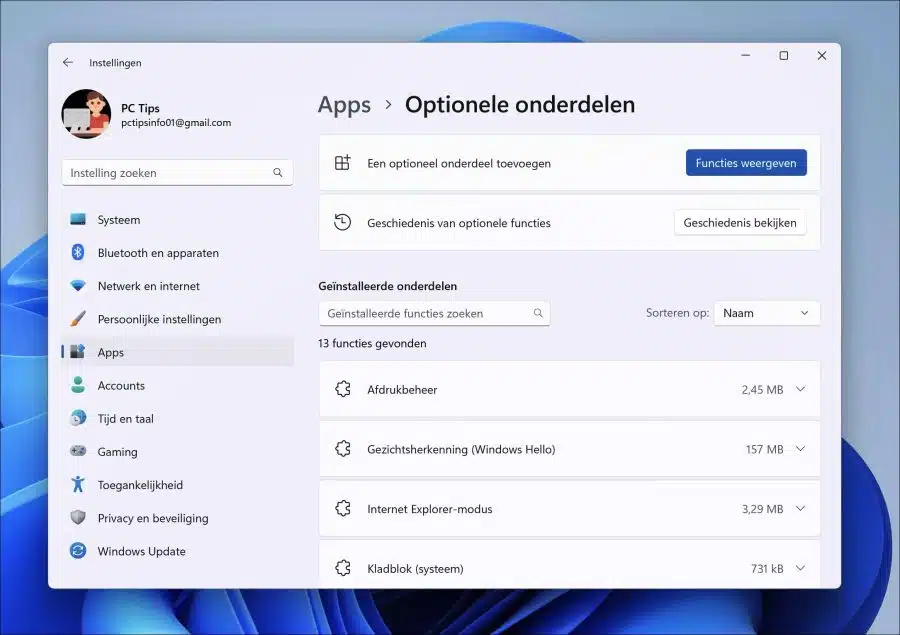Click the Apps breadcrumb link

tap(344, 104)
